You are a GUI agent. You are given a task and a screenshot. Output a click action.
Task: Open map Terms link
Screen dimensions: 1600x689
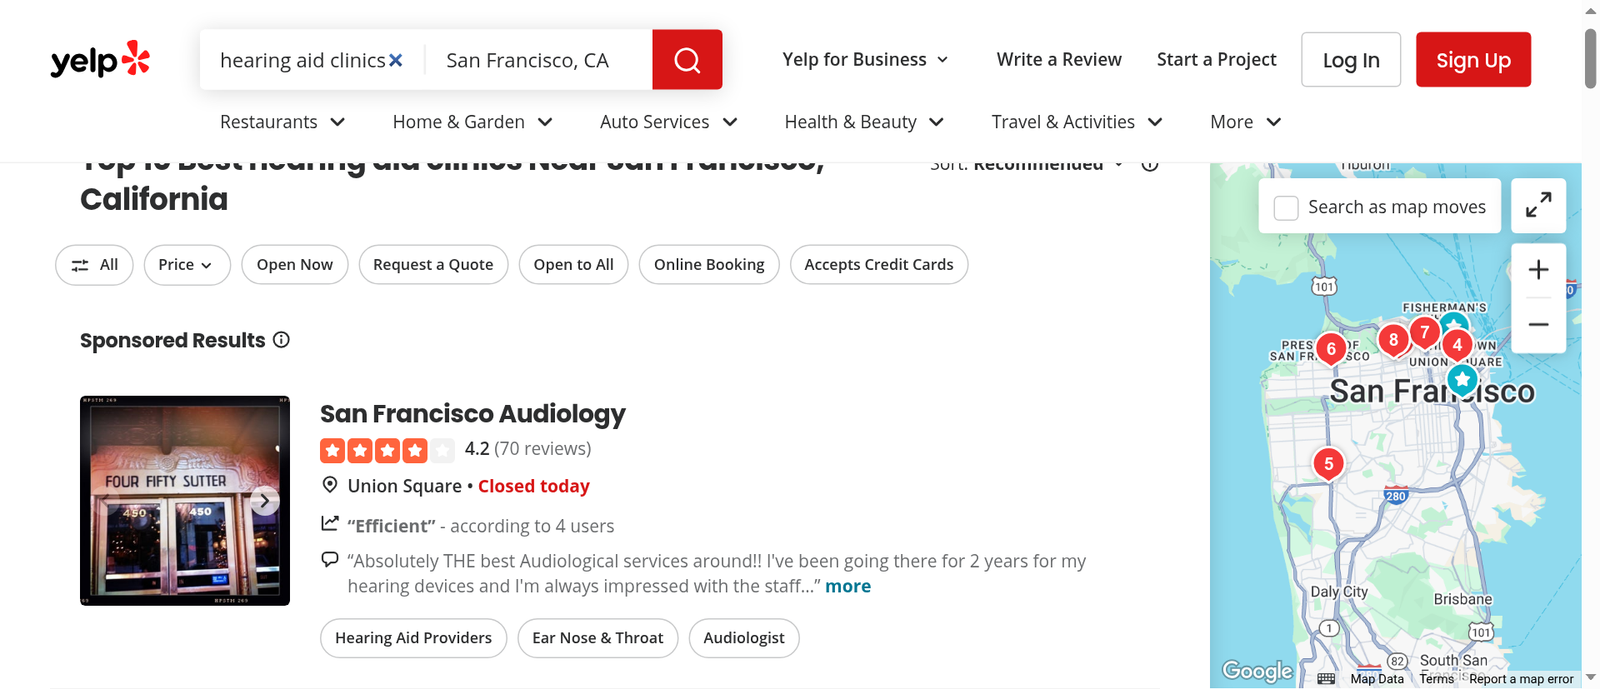1437,679
